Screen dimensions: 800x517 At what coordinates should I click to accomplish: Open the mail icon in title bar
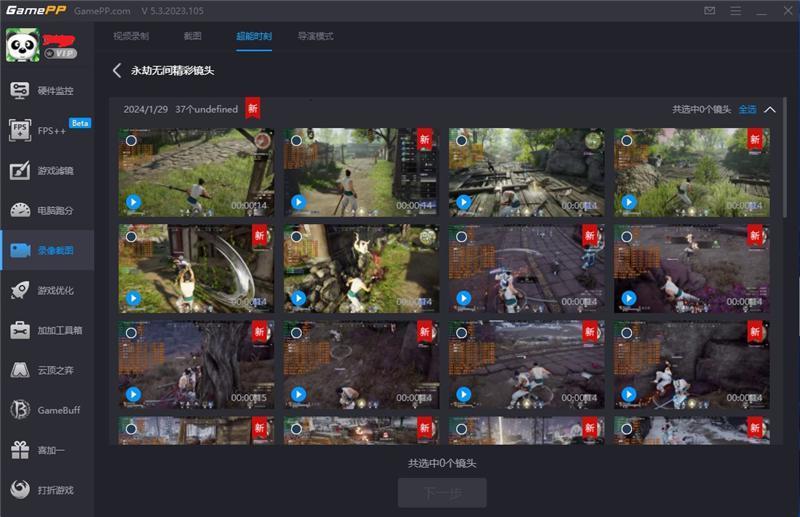click(709, 11)
